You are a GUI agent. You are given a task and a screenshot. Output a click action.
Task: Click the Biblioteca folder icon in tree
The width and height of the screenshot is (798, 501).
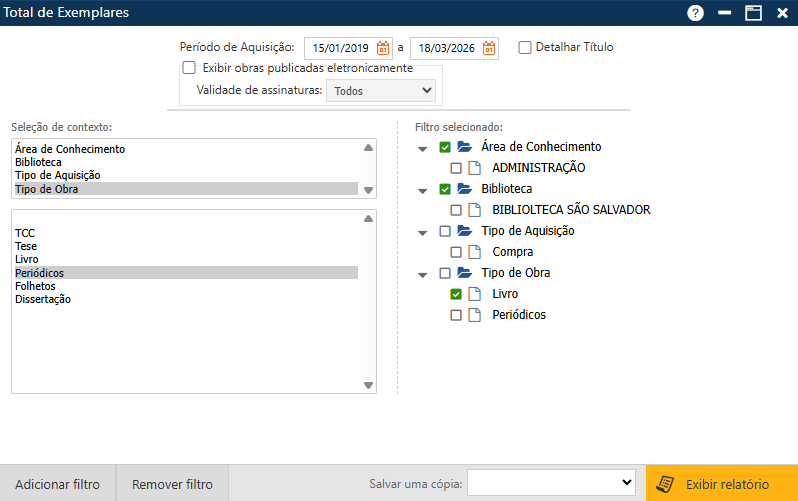coord(464,189)
